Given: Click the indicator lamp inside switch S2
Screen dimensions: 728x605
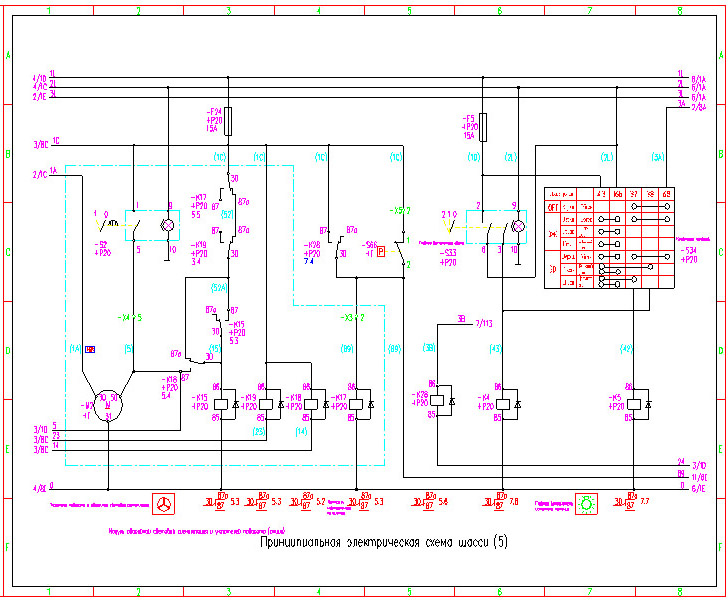Looking at the screenshot, I should [168, 225].
